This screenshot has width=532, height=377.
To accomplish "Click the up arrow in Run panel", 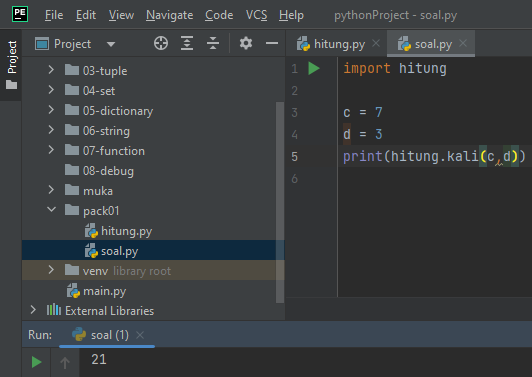I will 65,363.
